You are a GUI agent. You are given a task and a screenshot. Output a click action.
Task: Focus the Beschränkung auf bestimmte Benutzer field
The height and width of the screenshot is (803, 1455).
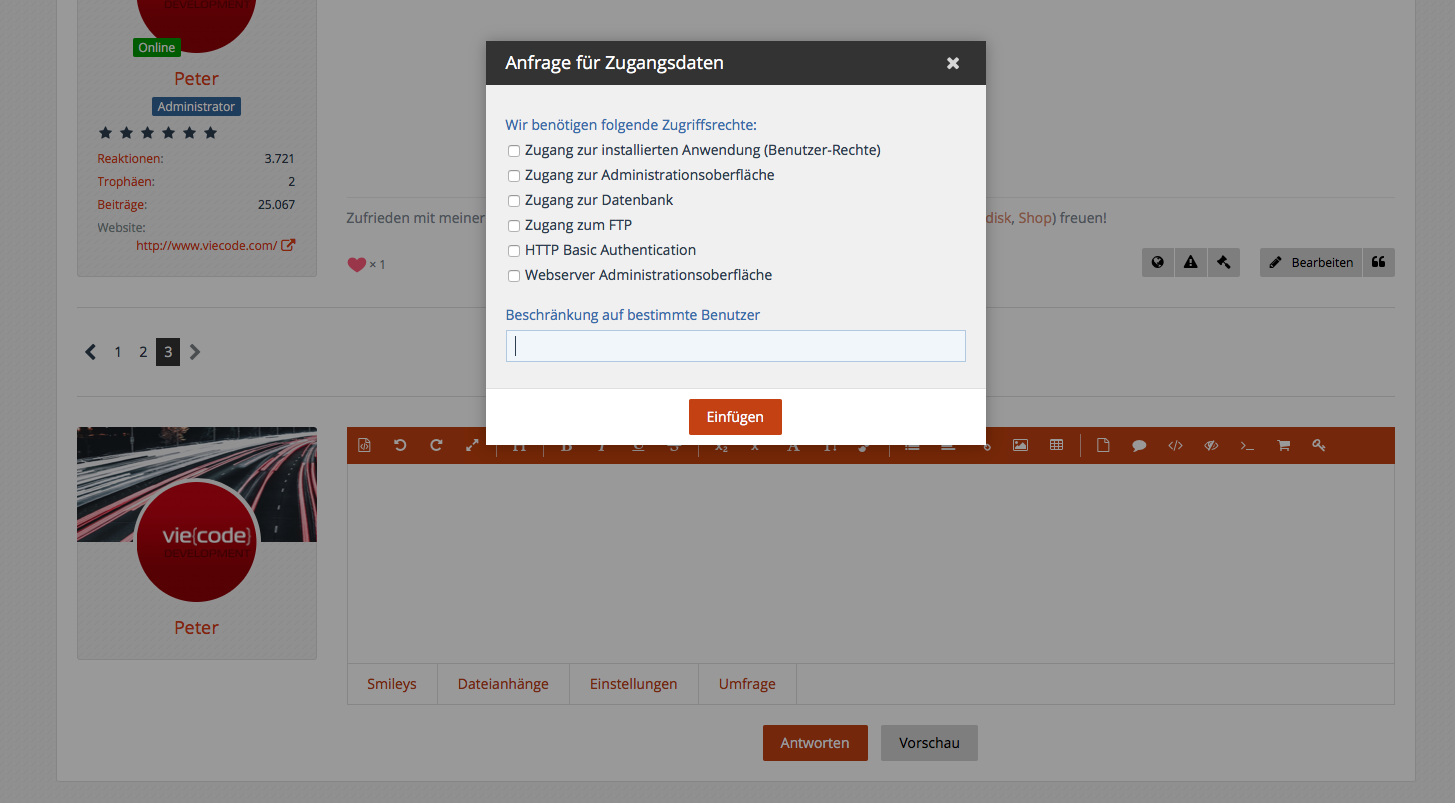coord(735,346)
